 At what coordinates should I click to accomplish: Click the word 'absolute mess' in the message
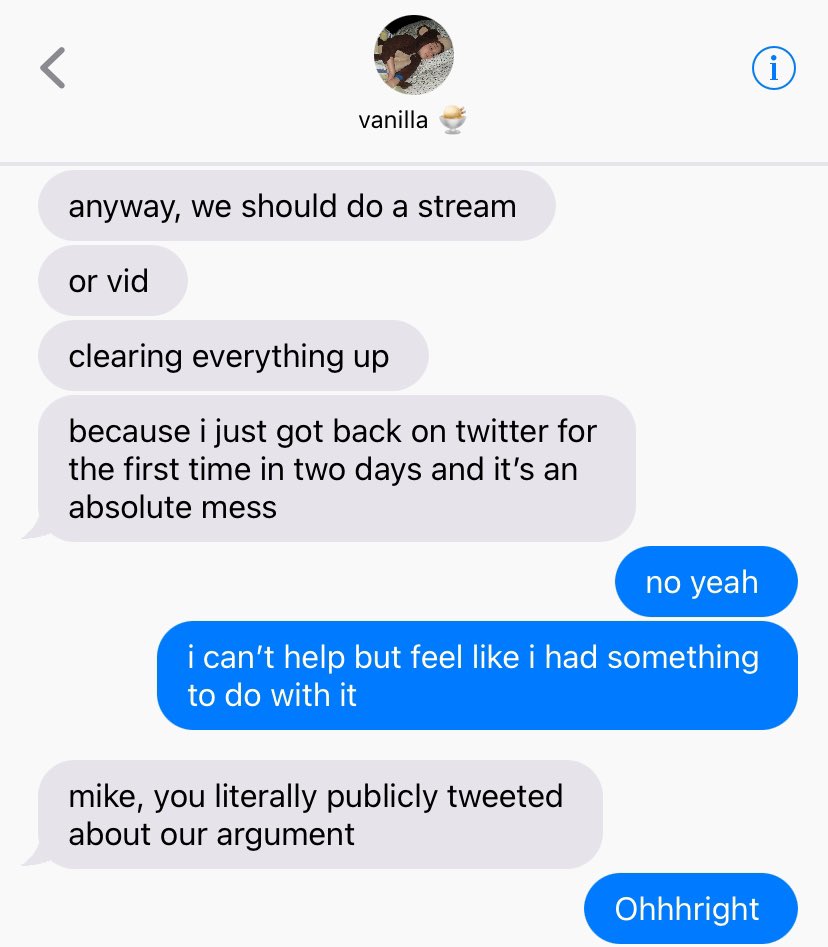tap(173, 507)
